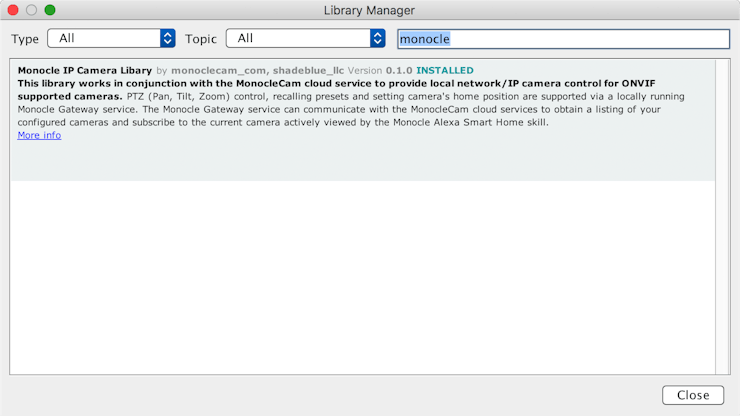Click the INSTALLED status label

[x=445, y=71]
